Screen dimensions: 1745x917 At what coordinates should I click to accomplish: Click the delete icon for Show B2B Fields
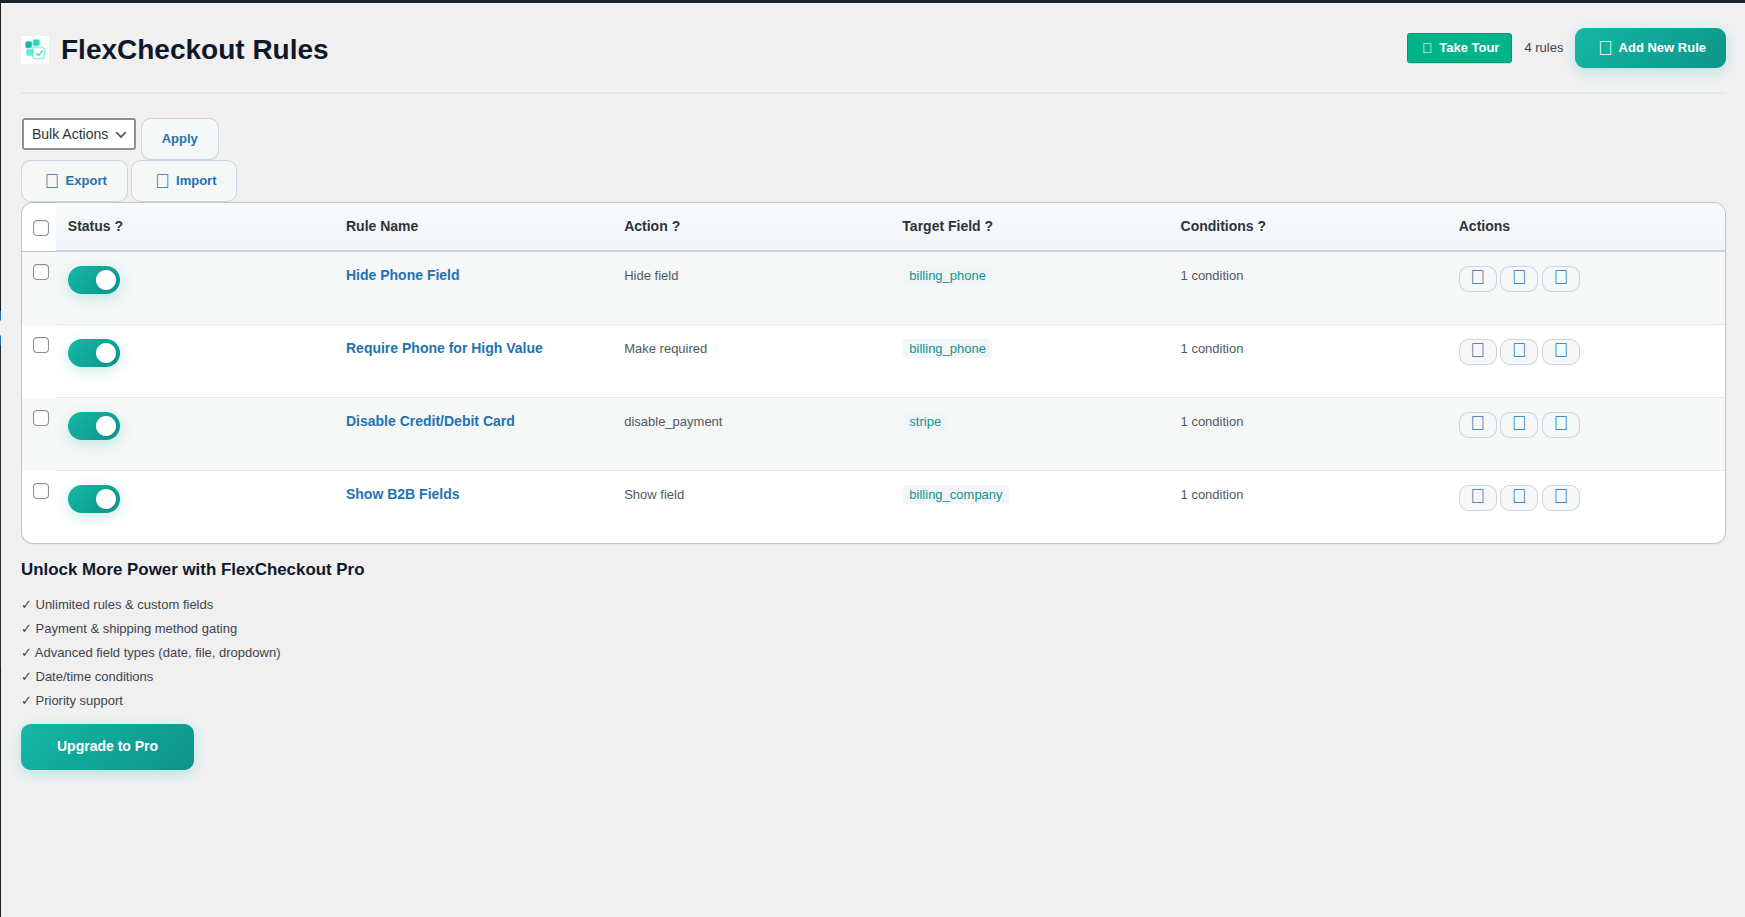tap(1560, 497)
